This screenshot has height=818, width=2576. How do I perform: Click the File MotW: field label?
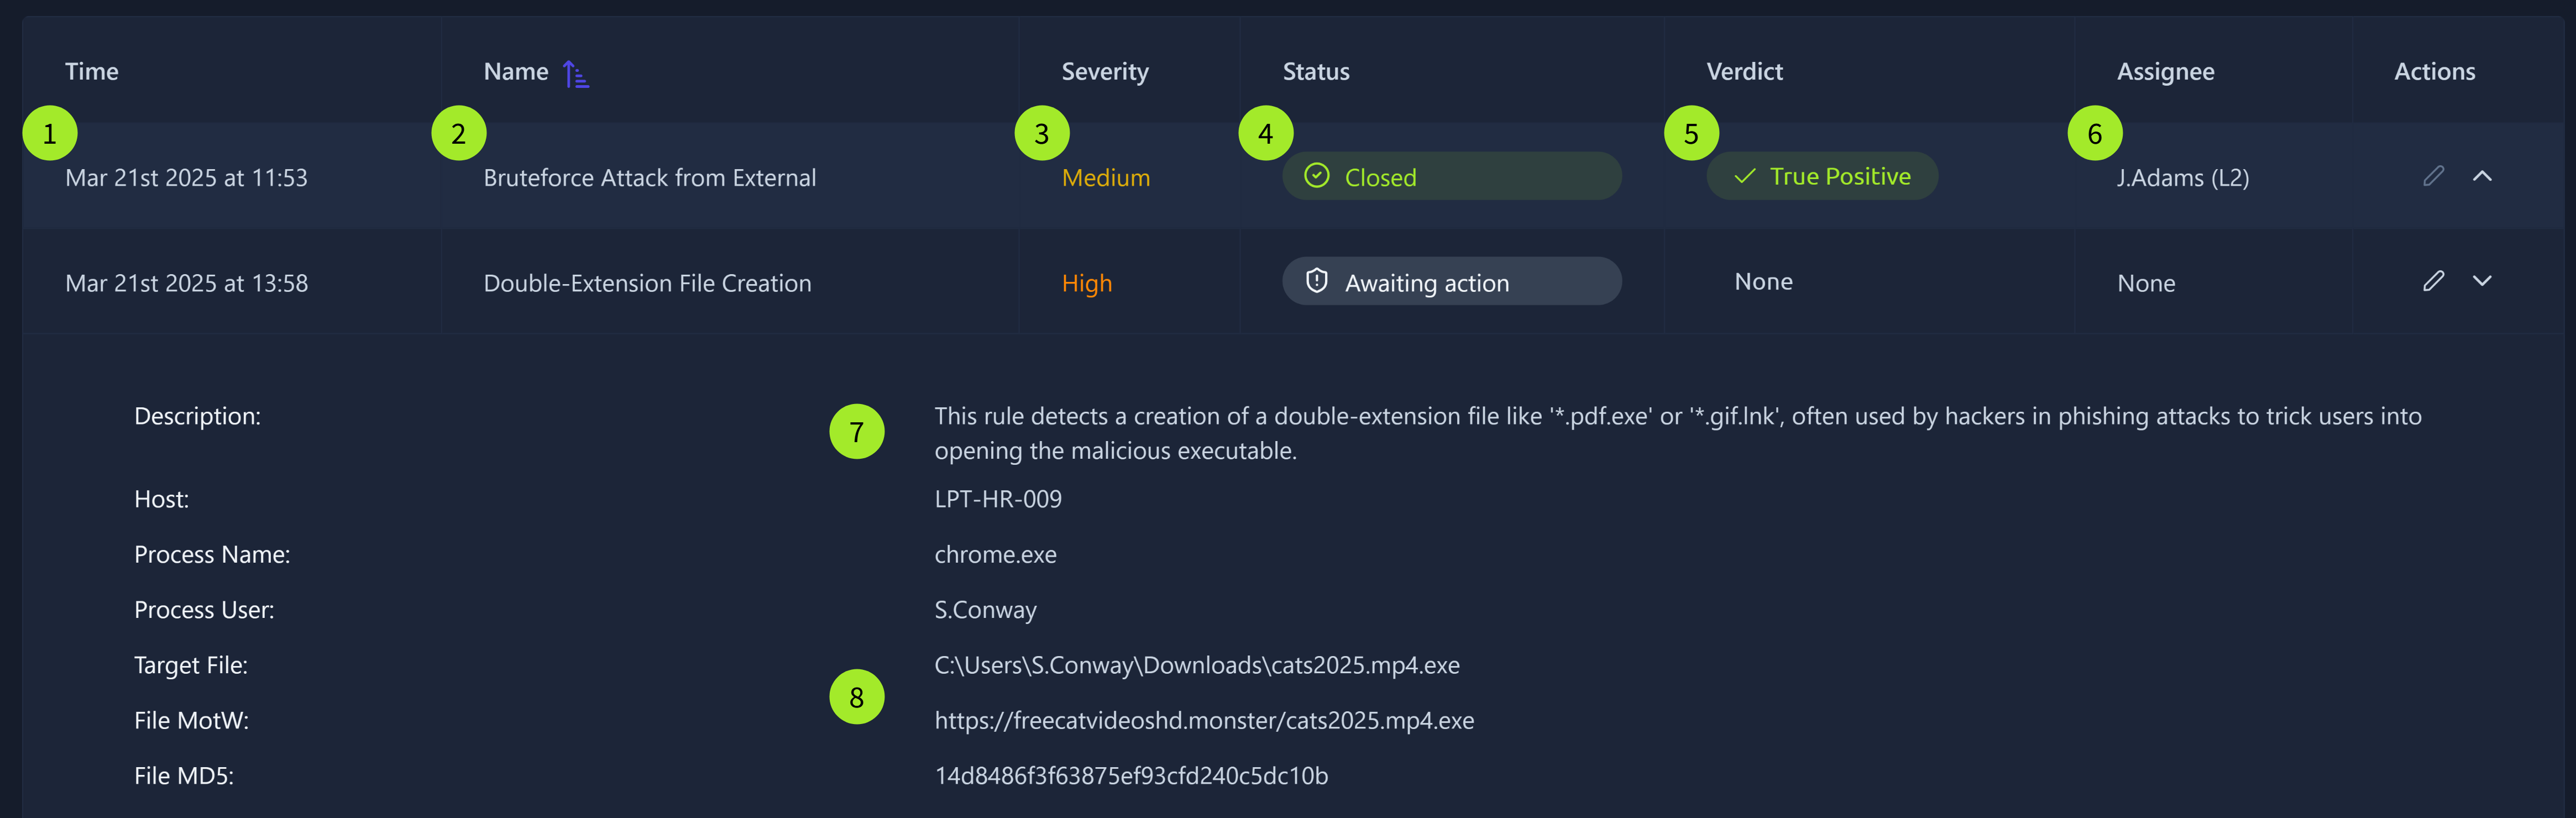point(191,721)
